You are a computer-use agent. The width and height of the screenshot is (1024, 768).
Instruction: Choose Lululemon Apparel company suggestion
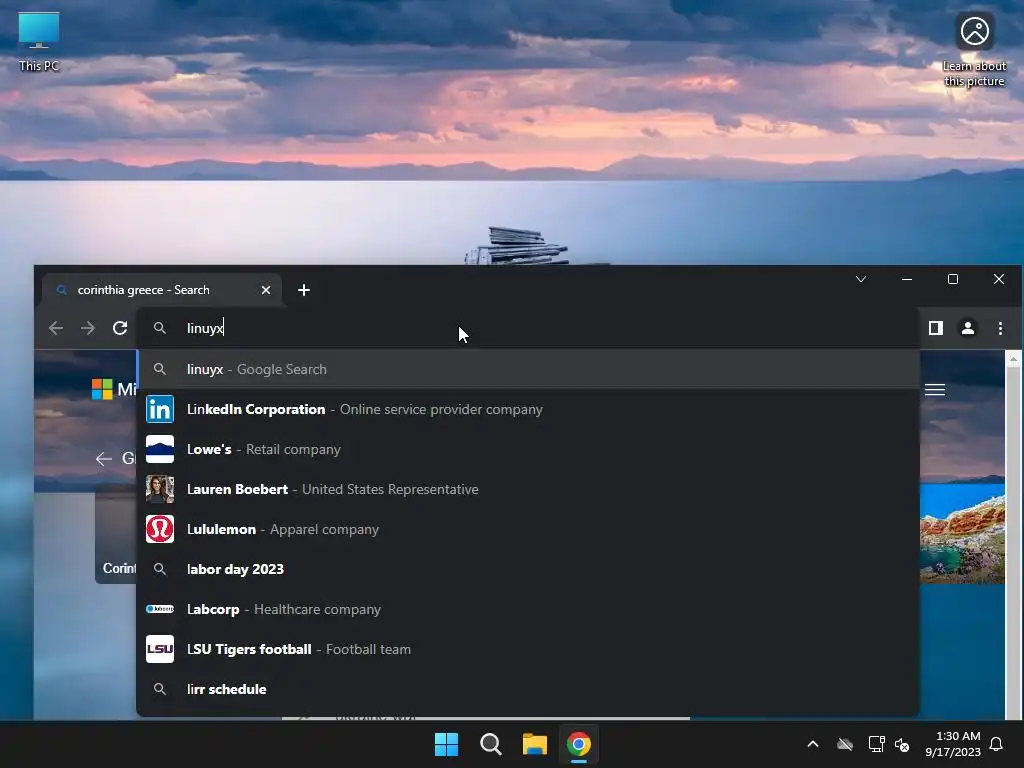click(x=528, y=529)
